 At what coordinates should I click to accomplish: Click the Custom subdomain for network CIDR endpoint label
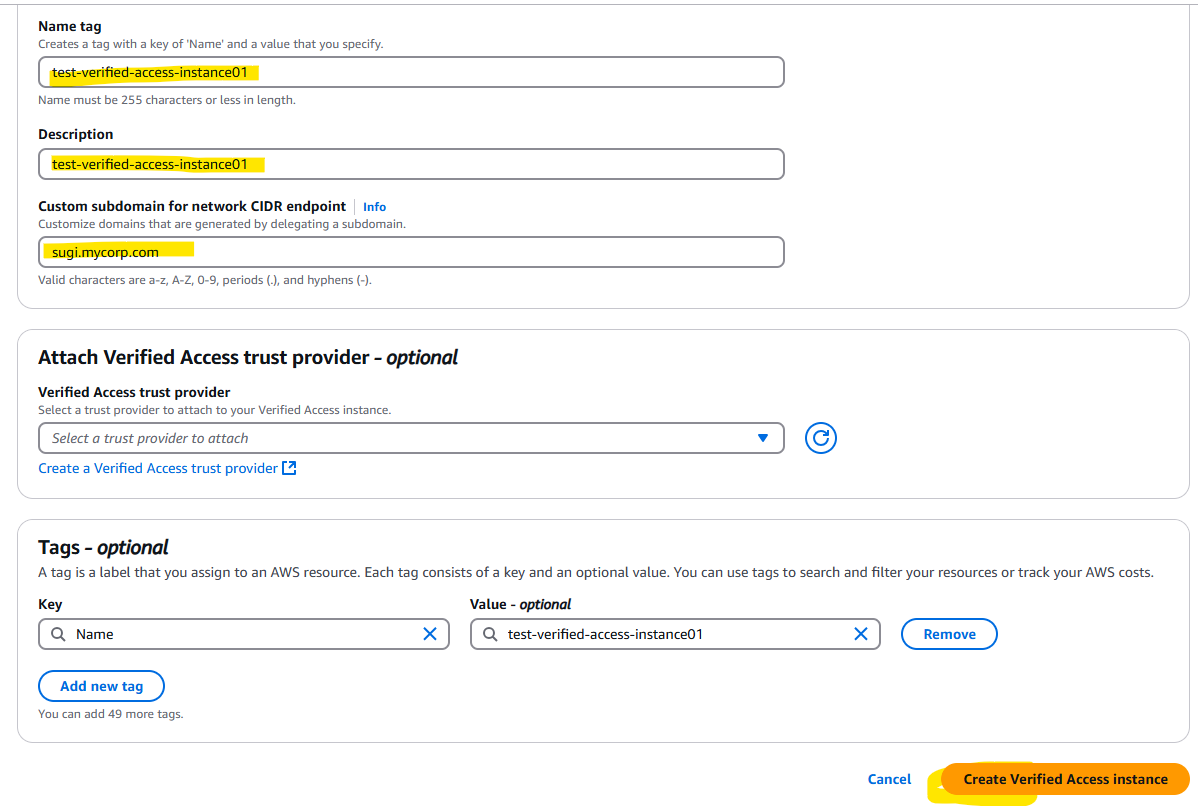pyautogui.click(x=192, y=206)
